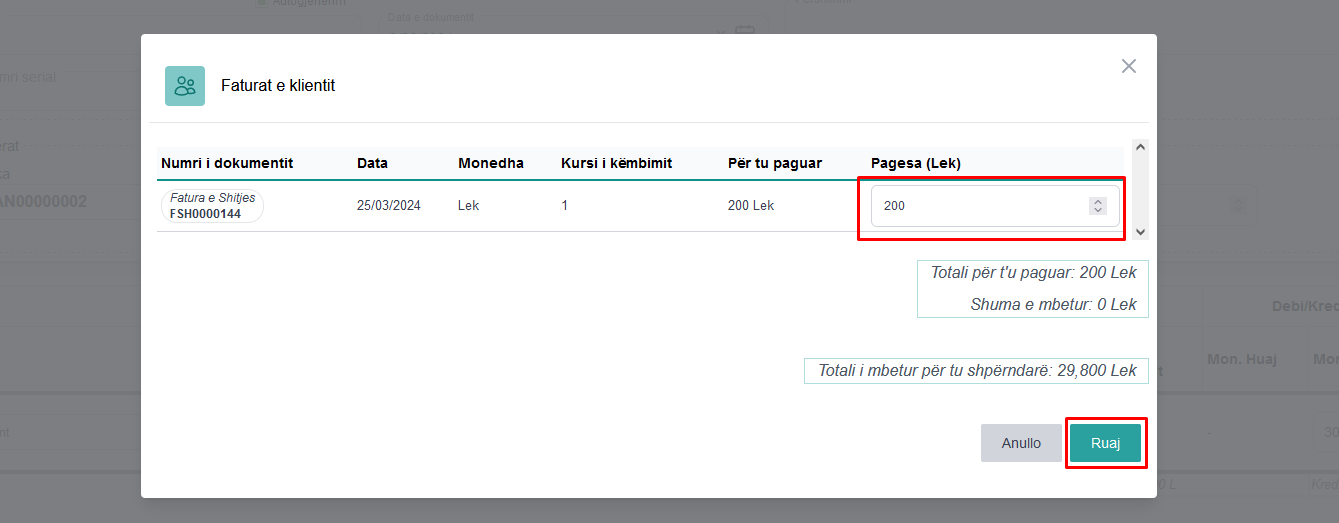
Task: Click the Totali i mbetur për tu shpërndarë box
Action: pyautogui.click(x=977, y=370)
